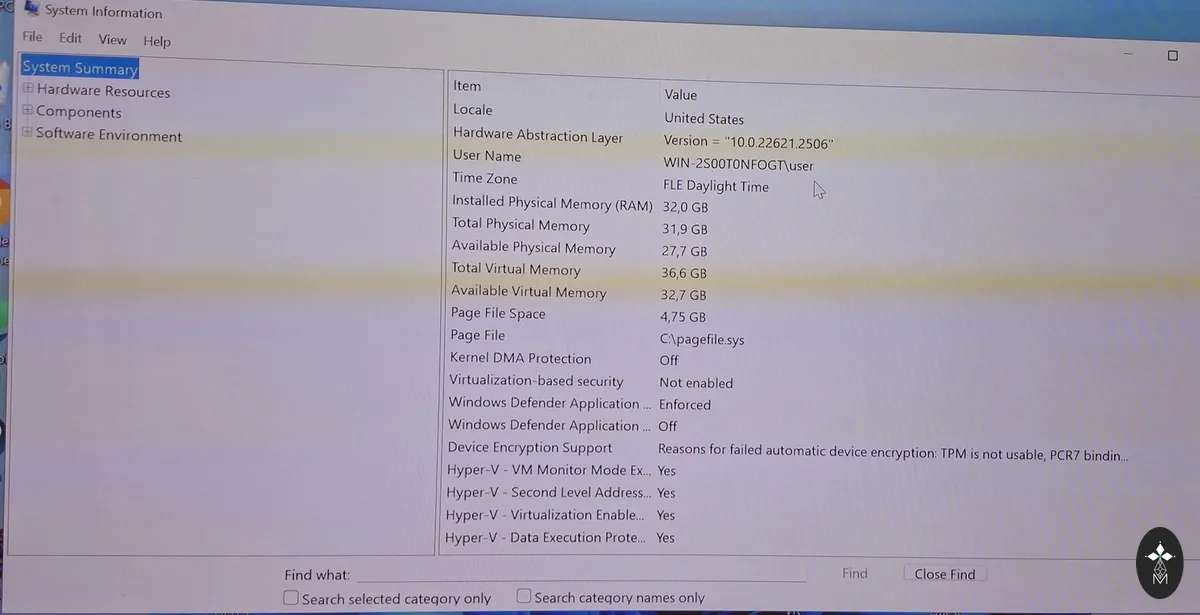Maximize the System Information window

coord(1173,56)
